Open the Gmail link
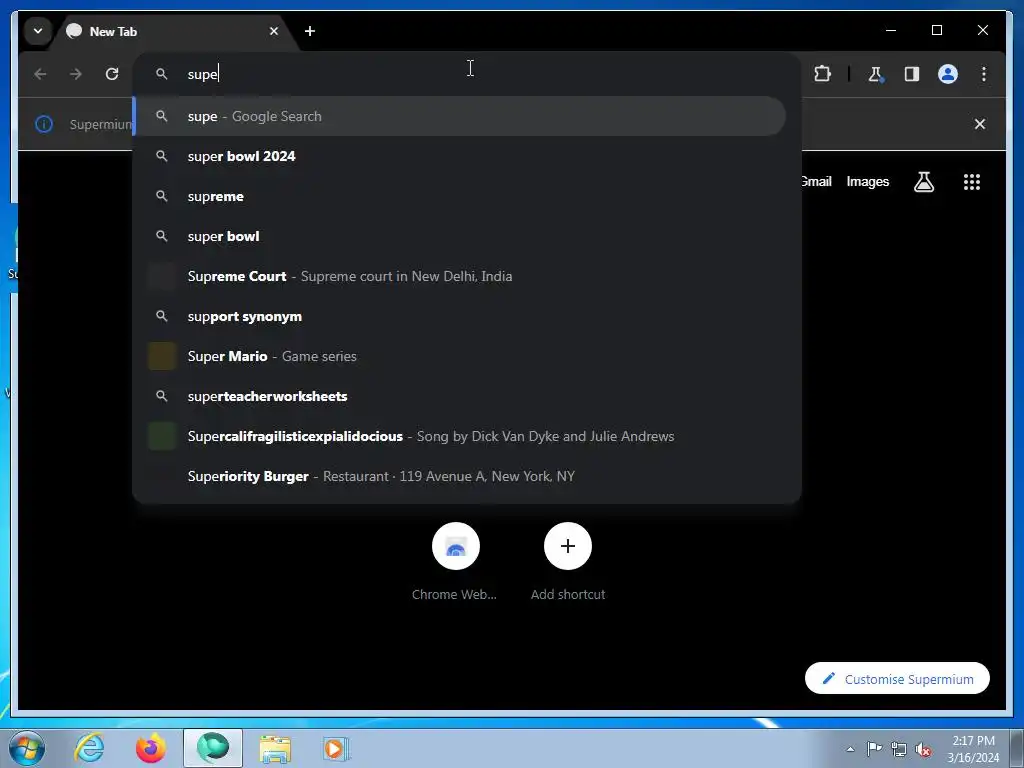This screenshot has width=1024, height=768. tap(817, 182)
